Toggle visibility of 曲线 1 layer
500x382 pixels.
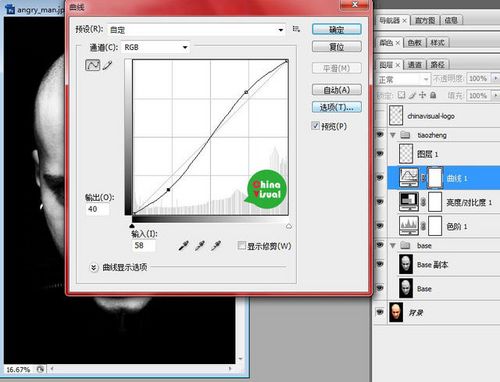[x=380, y=177]
